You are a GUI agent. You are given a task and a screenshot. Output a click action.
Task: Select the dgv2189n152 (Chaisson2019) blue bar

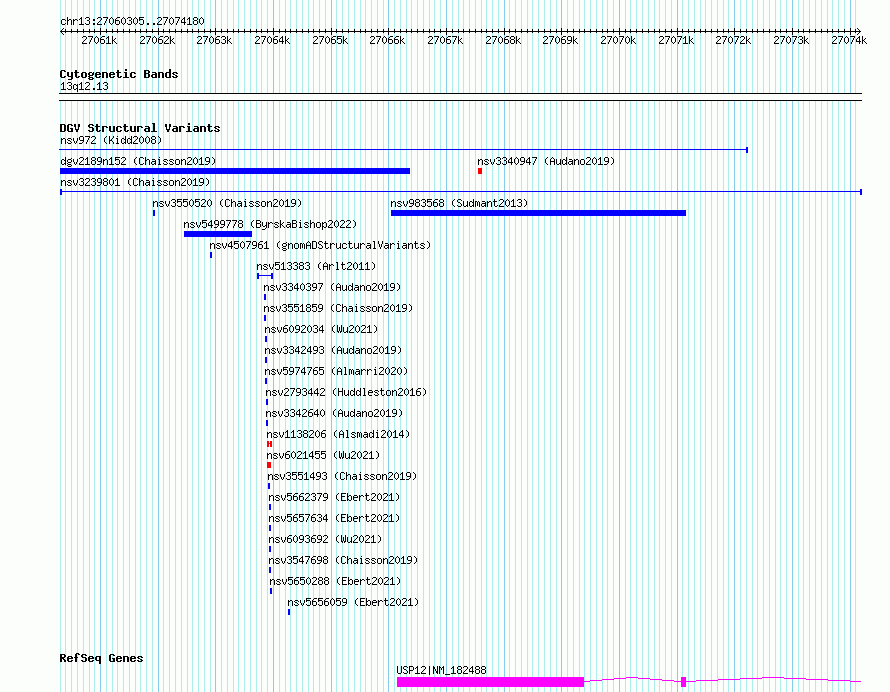point(235,171)
